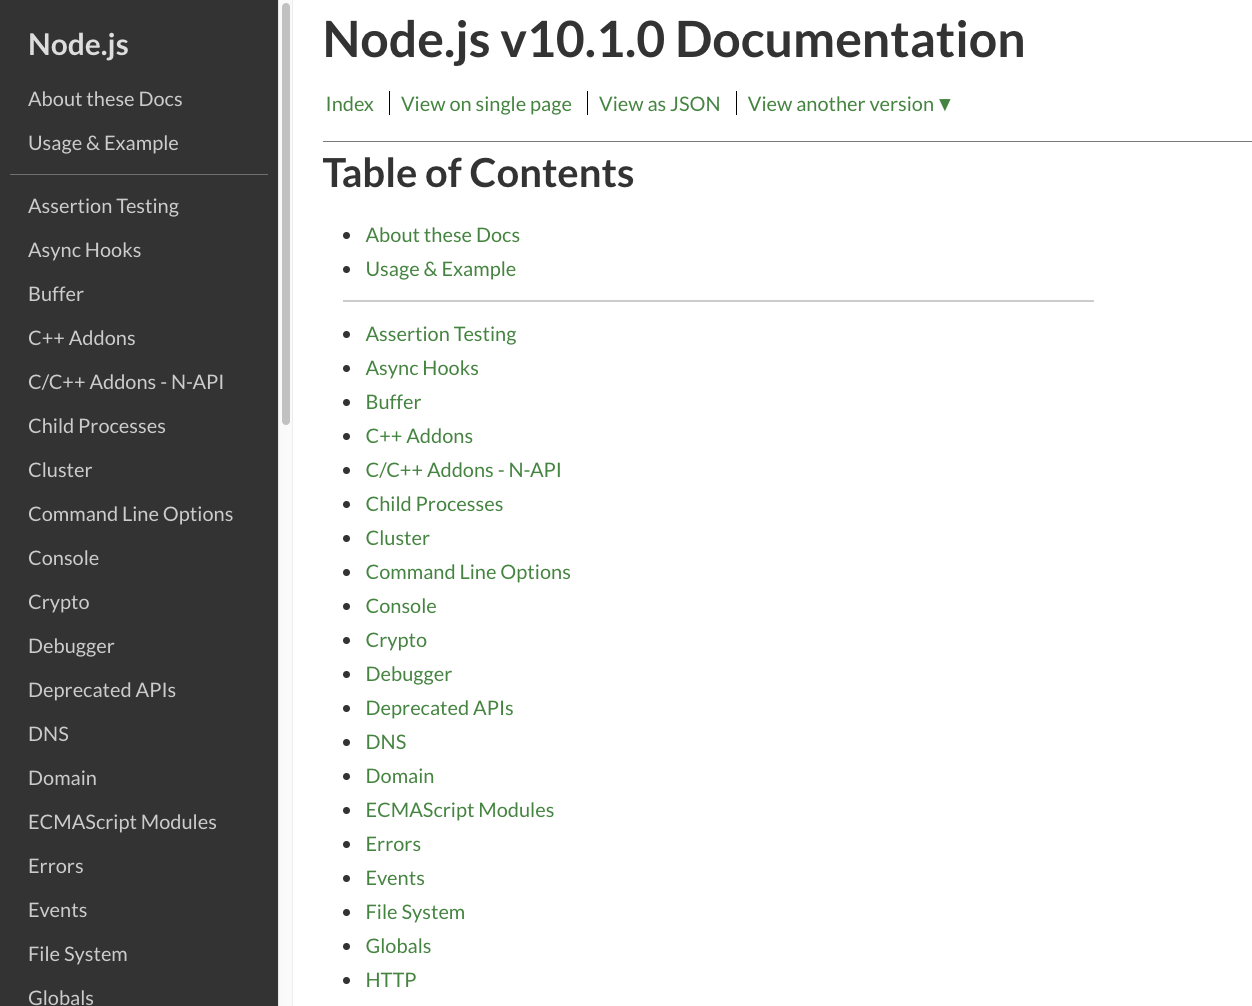Open C++ Addons in contents list
The height and width of the screenshot is (1006, 1252).
[x=419, y=436]
